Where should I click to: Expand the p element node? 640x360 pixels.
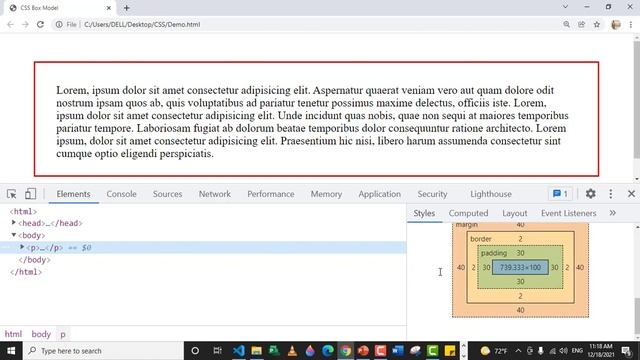coord(22,247)
